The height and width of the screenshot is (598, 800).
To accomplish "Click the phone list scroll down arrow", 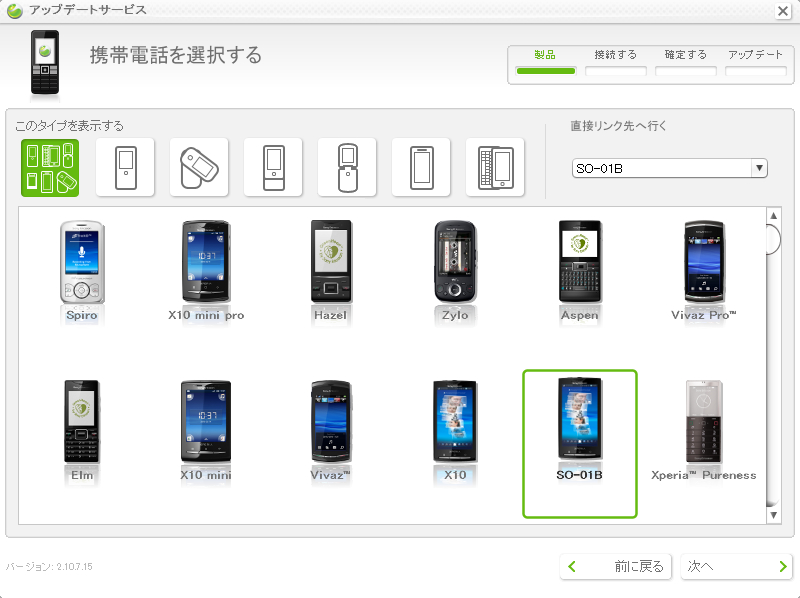I will [773, 515].
